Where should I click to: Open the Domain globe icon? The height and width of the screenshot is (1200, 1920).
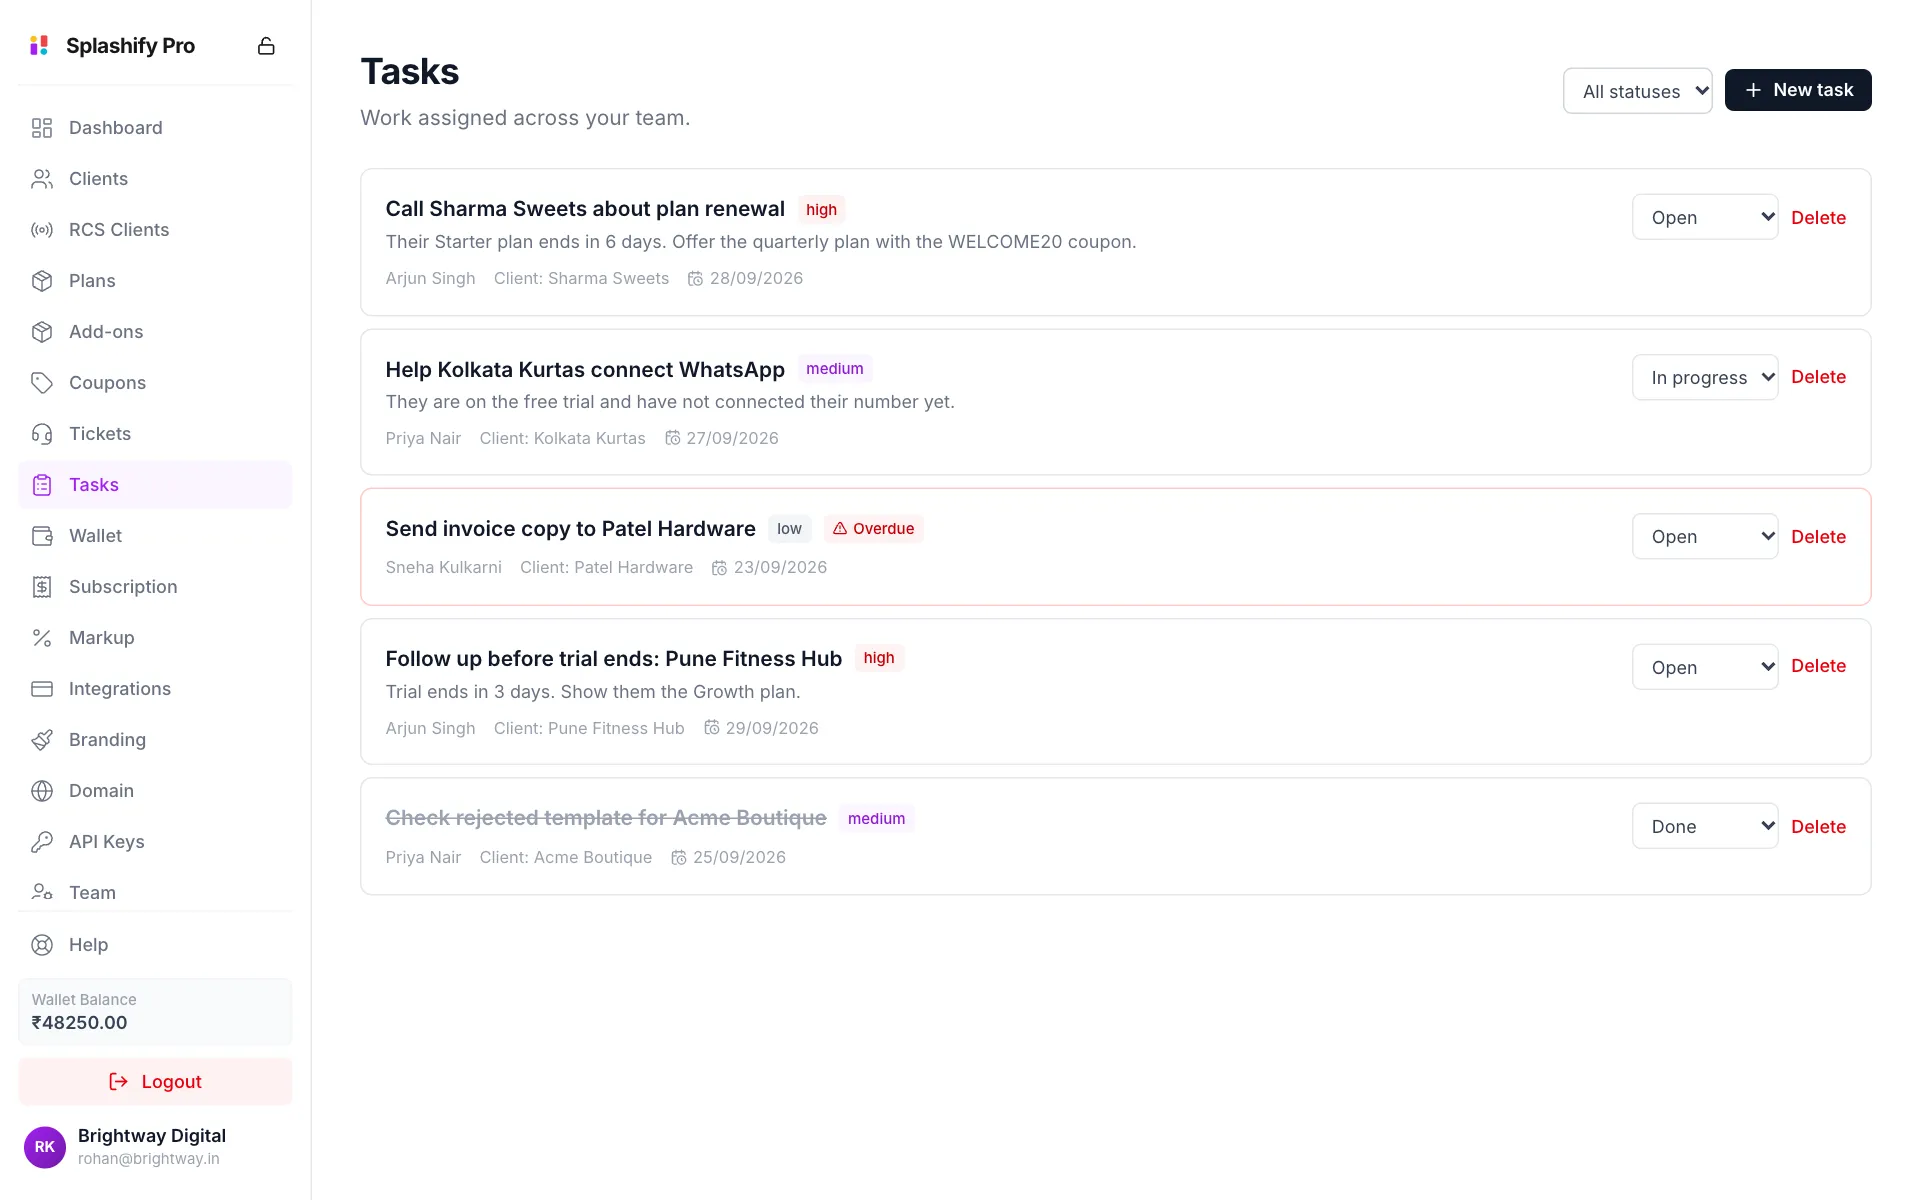42,791
